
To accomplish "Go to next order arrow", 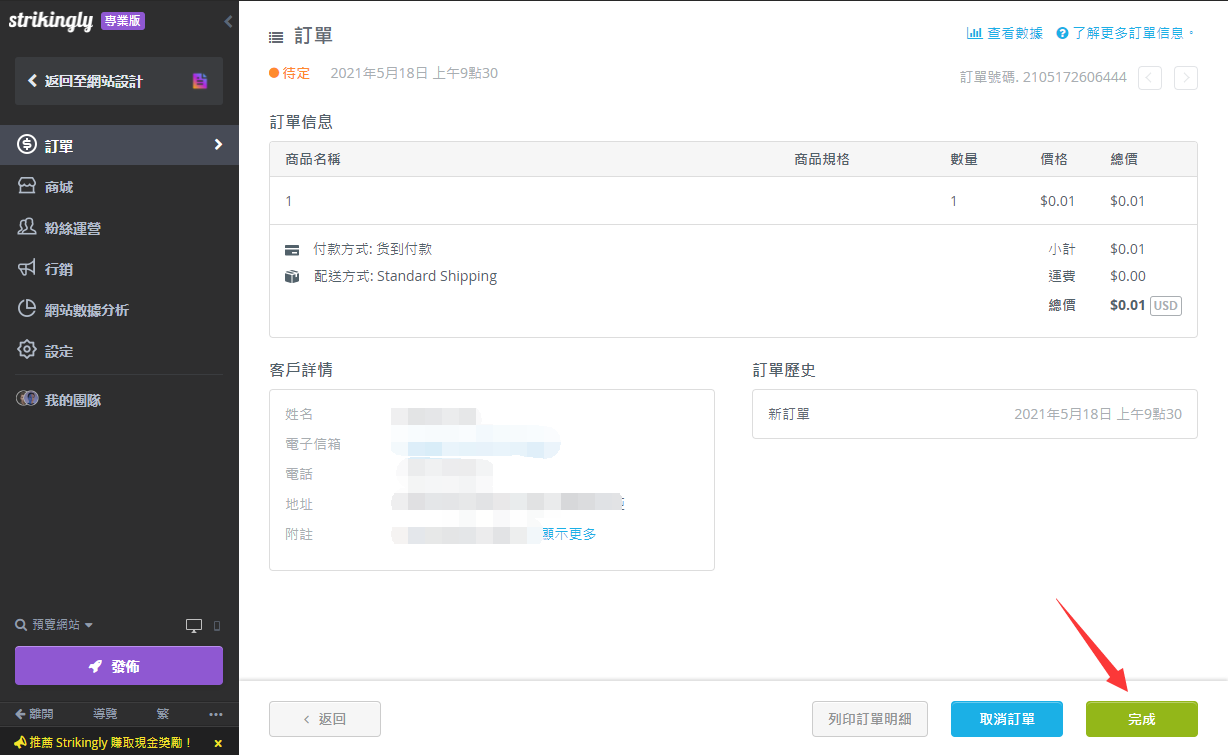I will pyautogui.click(x=1186, y=77).
